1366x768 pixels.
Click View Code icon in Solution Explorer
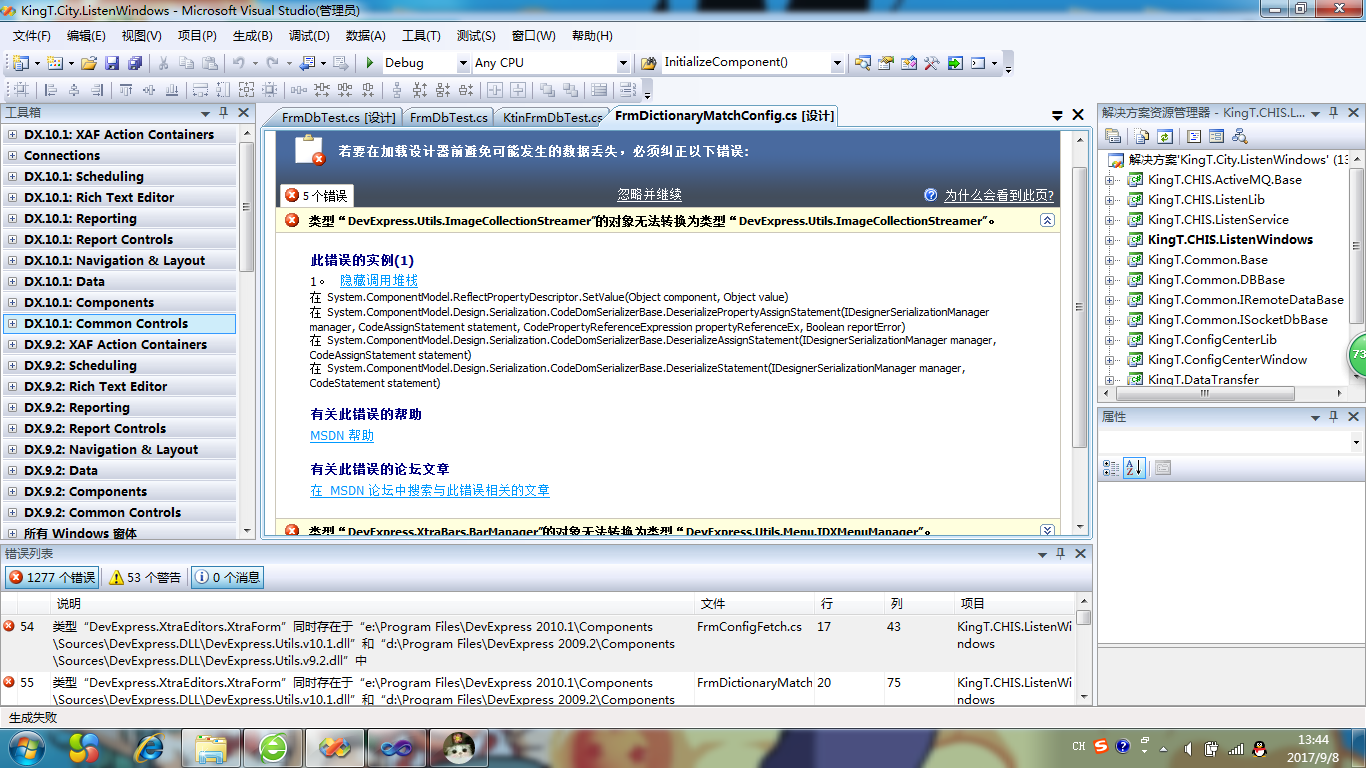(x=1193, y=136)
